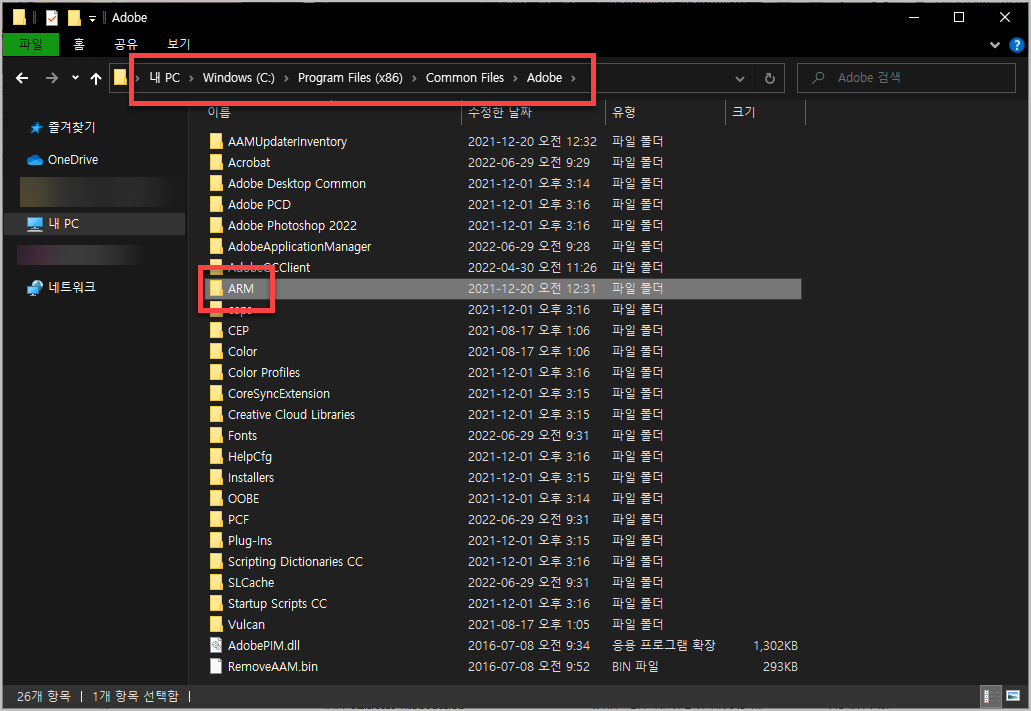
Task: Click the Color Profiles folder icon
Action: (x=216, y=373)
